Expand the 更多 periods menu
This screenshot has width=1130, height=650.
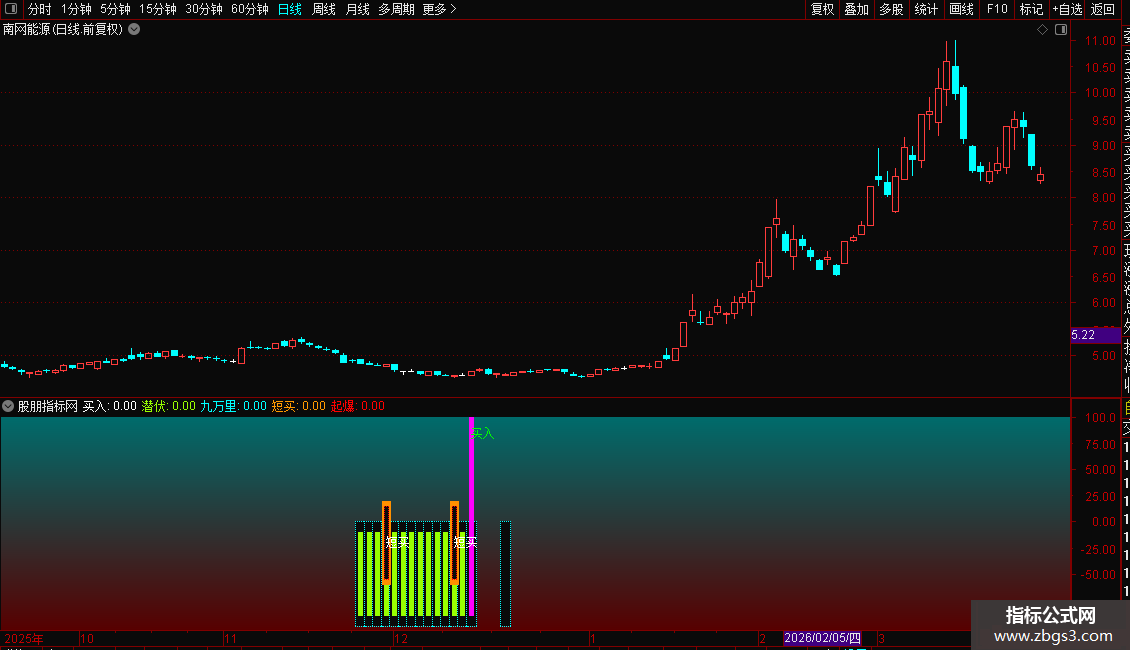440,9
